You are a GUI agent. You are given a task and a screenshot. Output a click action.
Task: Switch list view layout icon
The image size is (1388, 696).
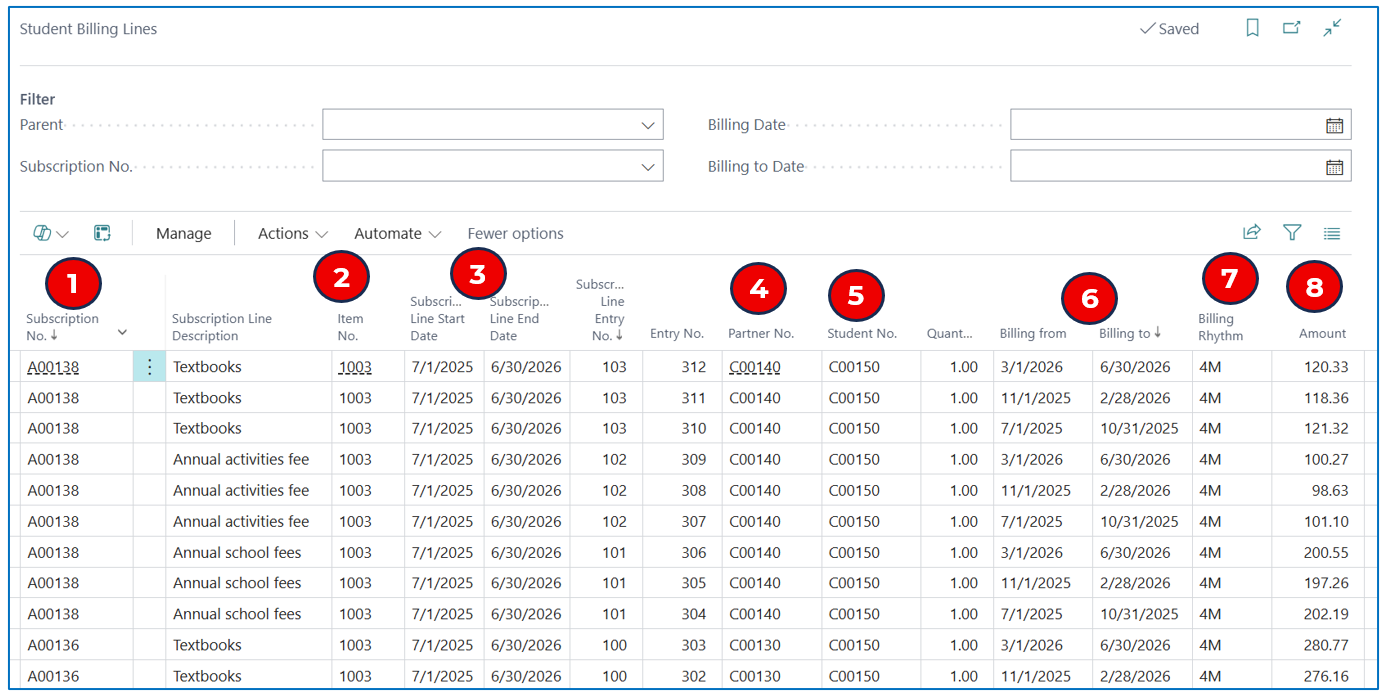click(x=1332, y=233)
